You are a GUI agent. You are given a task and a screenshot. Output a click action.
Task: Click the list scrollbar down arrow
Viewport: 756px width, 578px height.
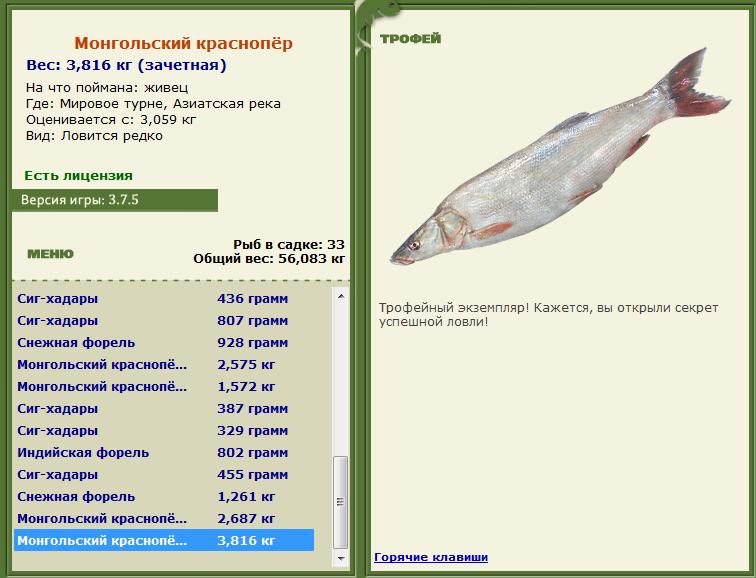click(341, 559)
